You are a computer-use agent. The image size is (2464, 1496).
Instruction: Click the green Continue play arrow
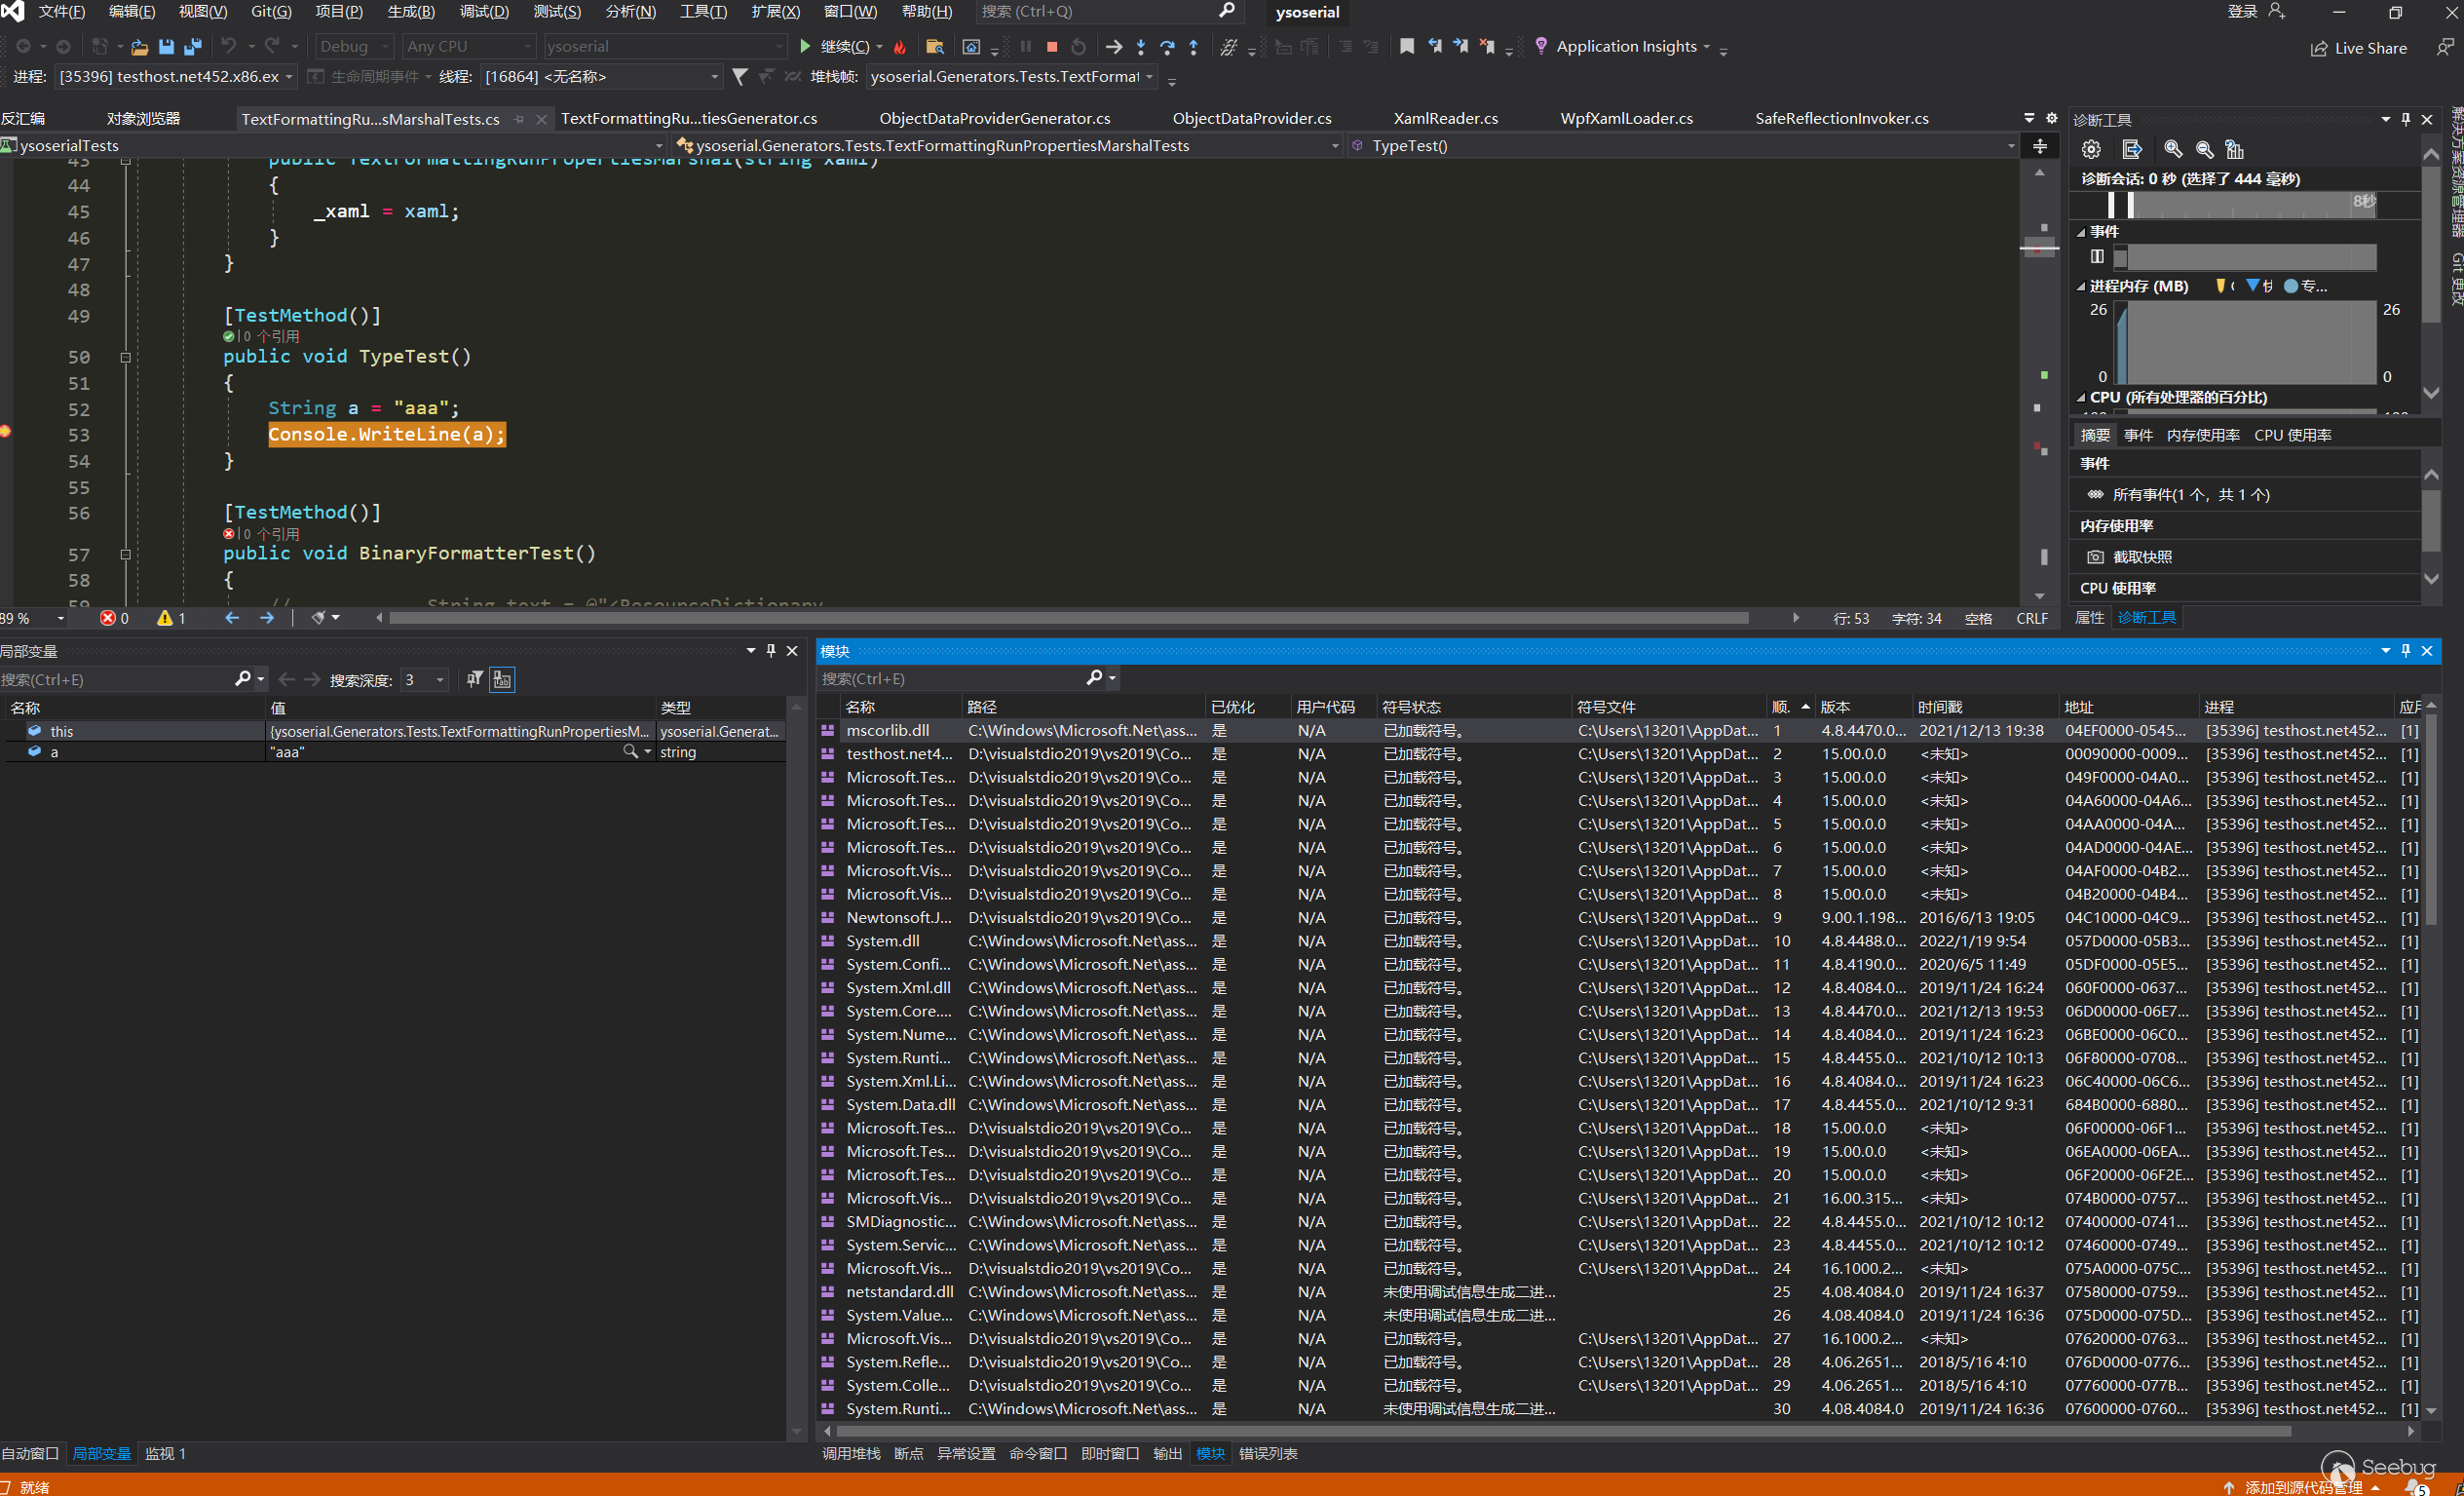805,47
